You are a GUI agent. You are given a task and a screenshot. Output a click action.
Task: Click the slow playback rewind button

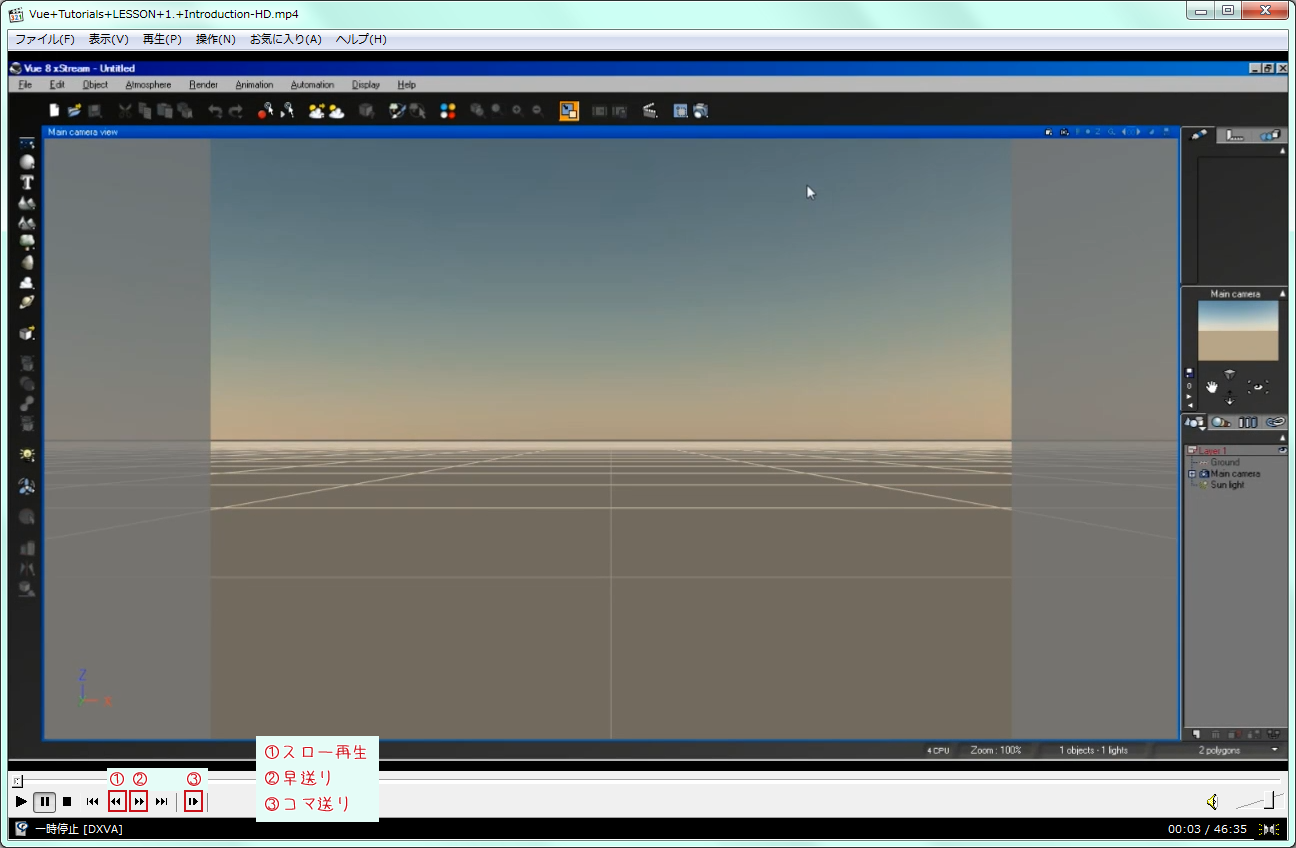click(x=116, y=801)
